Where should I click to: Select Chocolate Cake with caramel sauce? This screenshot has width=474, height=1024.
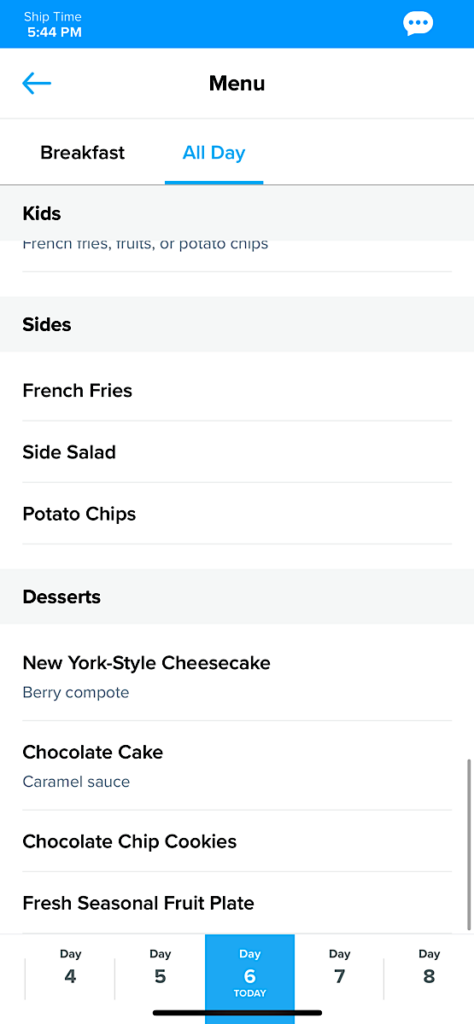237,765
